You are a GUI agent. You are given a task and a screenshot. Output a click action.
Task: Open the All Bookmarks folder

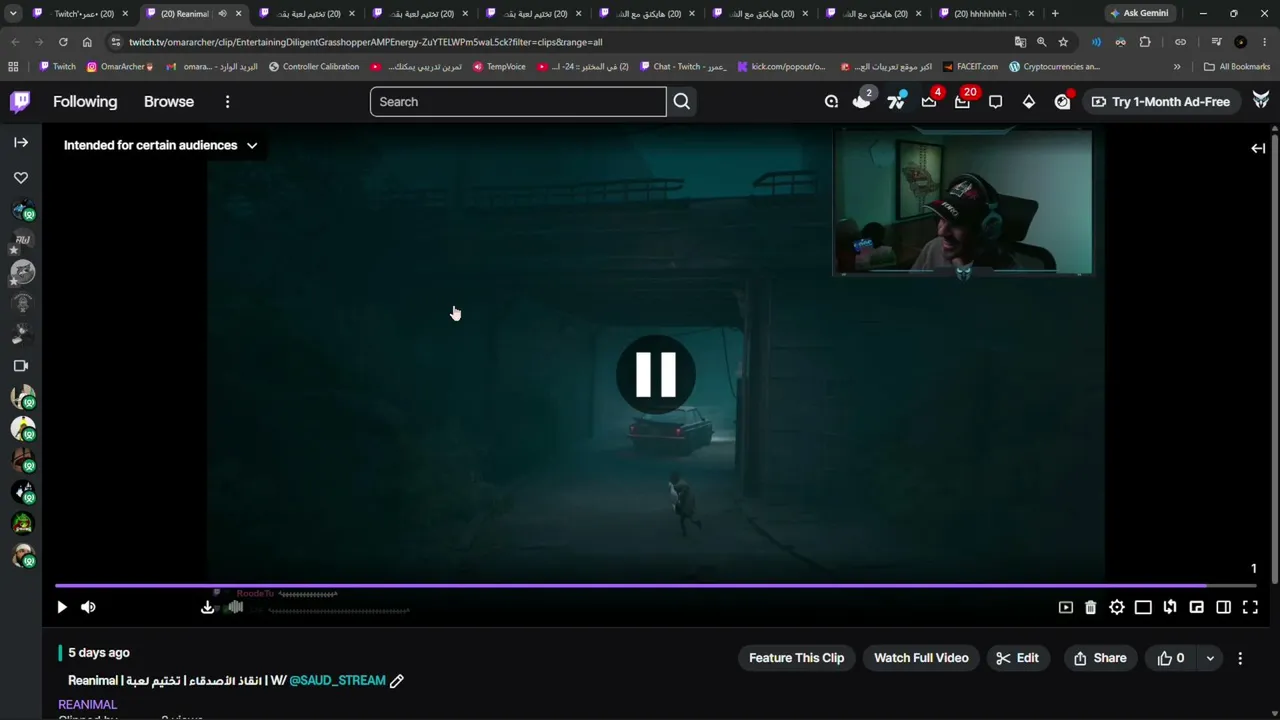point(1237,67)
